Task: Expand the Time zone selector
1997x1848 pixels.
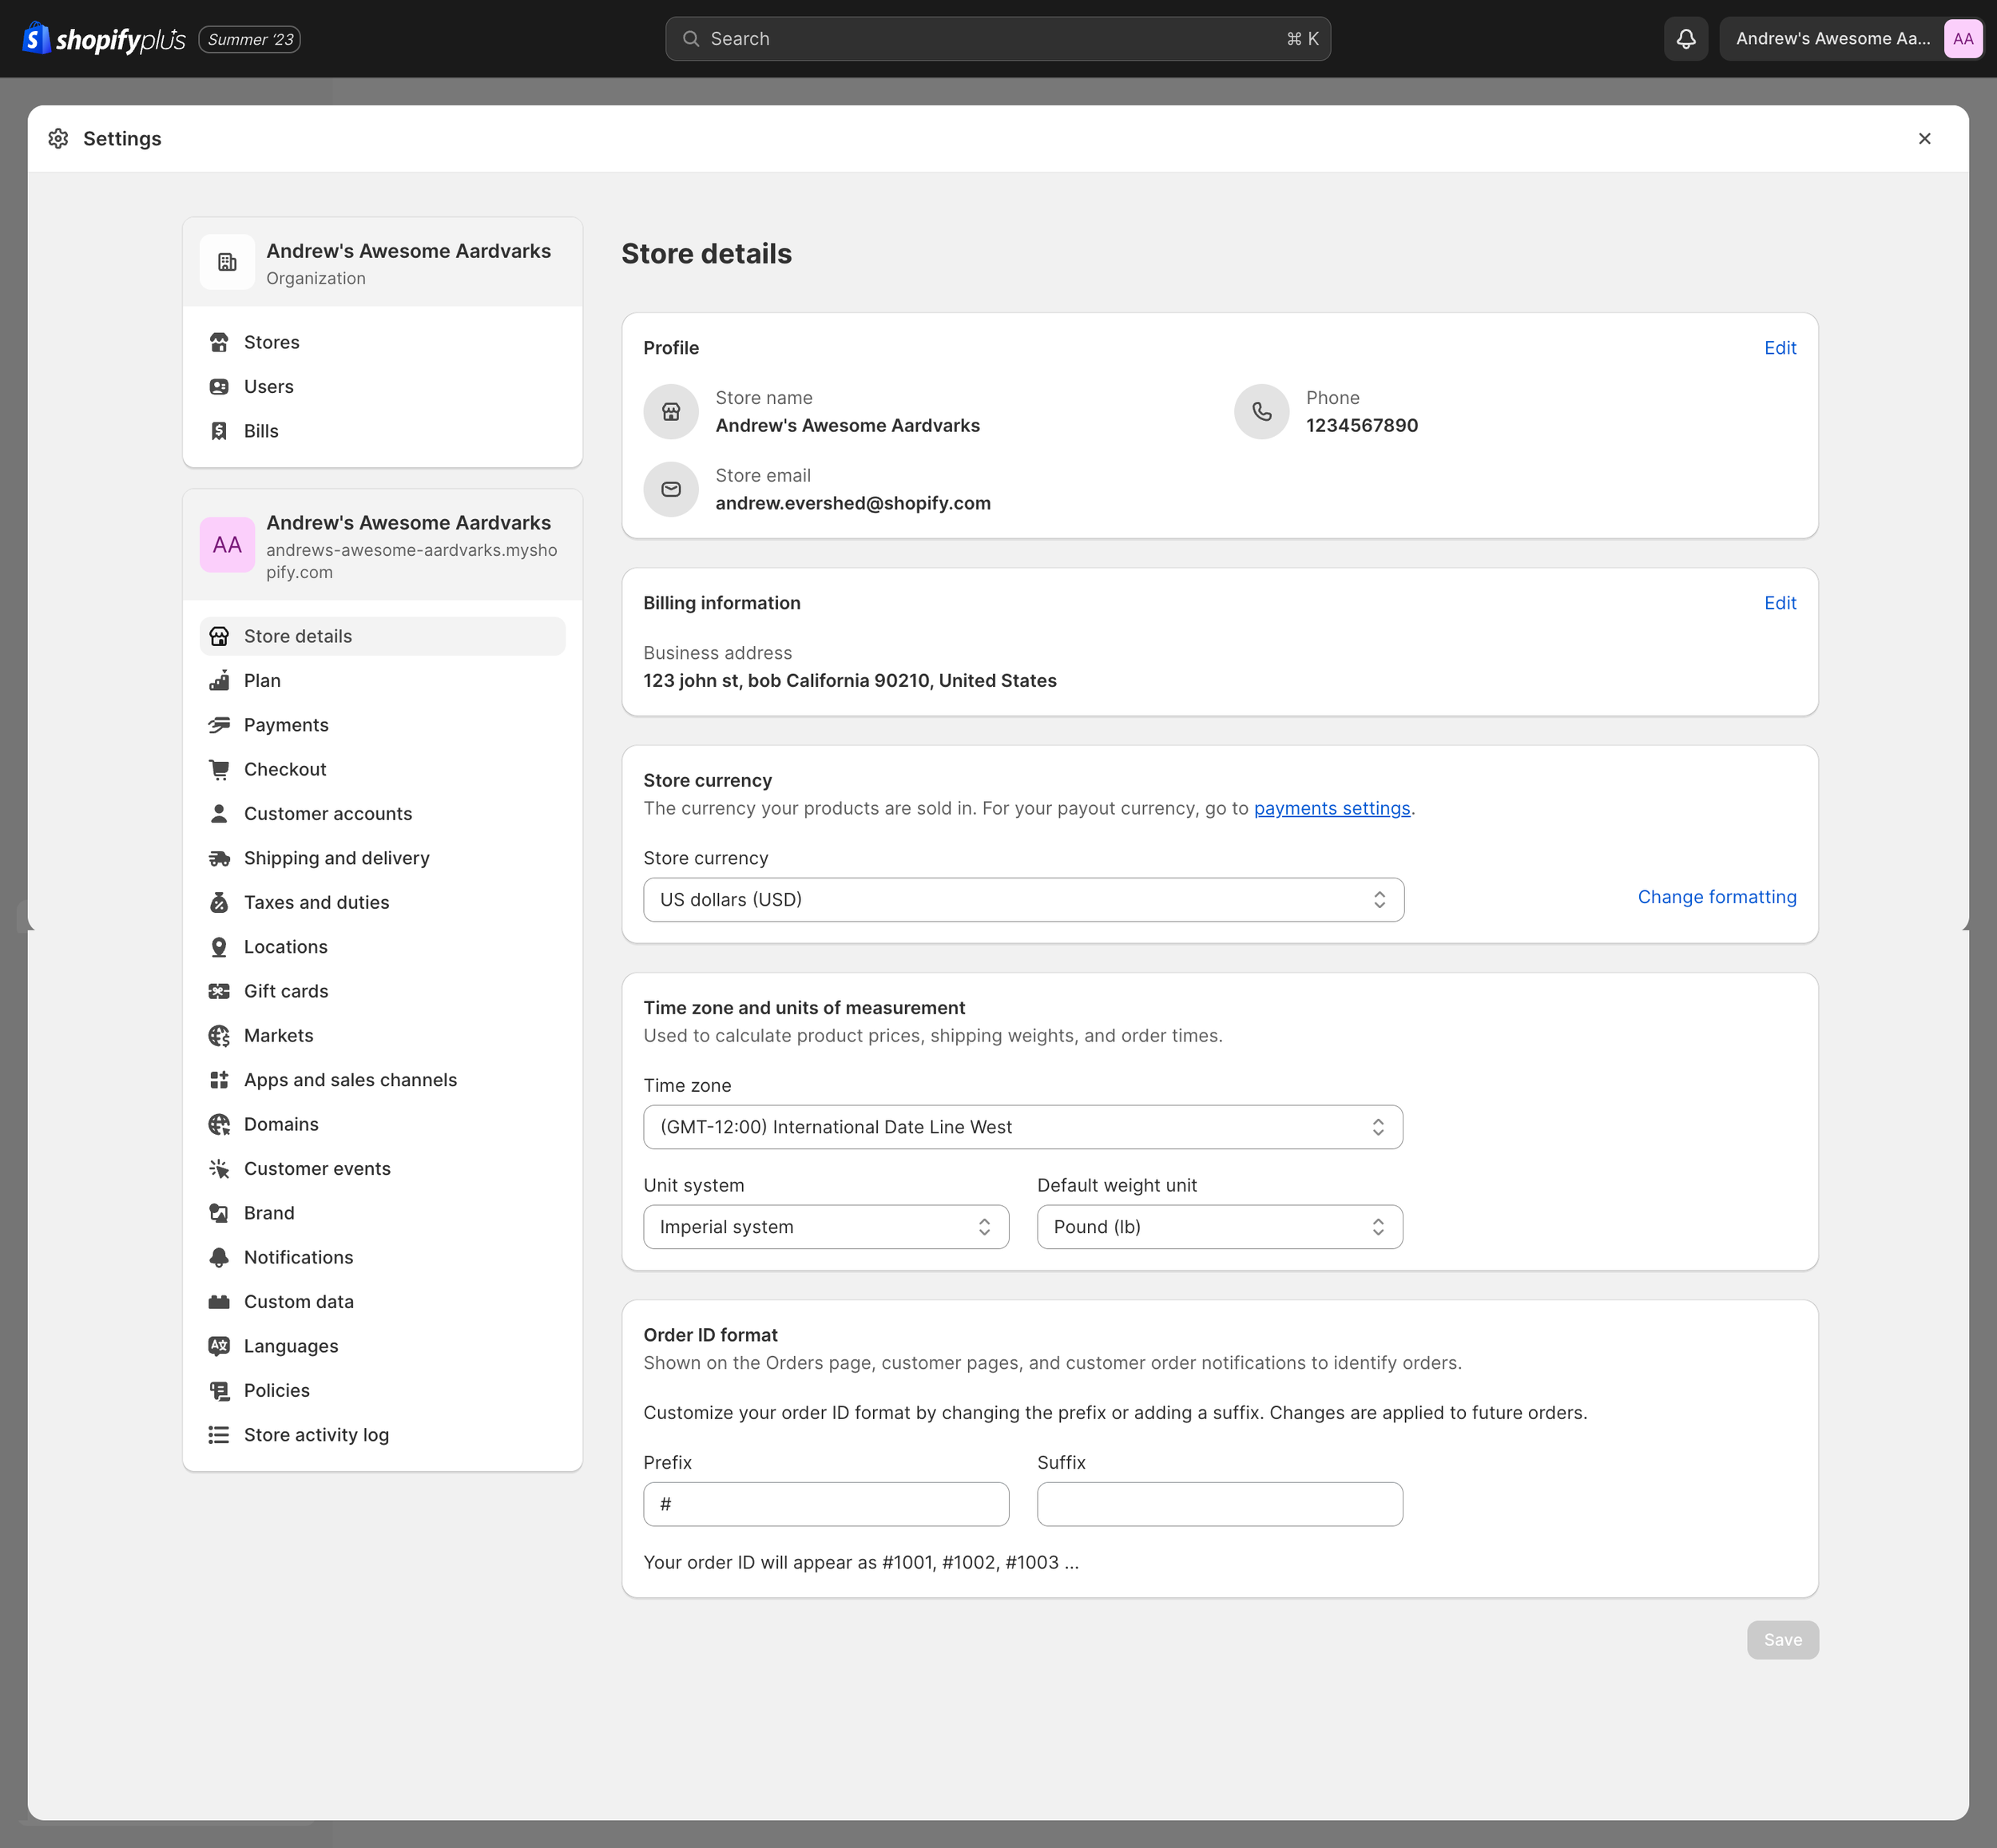Action: pos(1022,1127)
